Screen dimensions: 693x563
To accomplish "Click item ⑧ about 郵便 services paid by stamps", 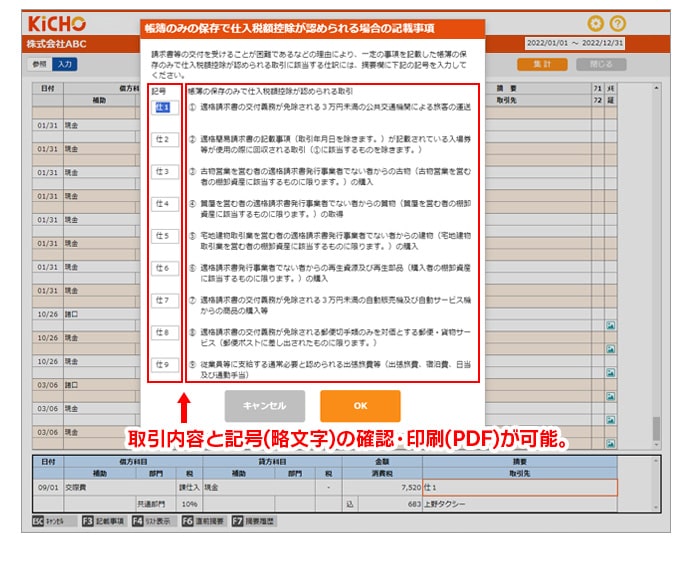I will pyautogui.click(x=330, y=338).
